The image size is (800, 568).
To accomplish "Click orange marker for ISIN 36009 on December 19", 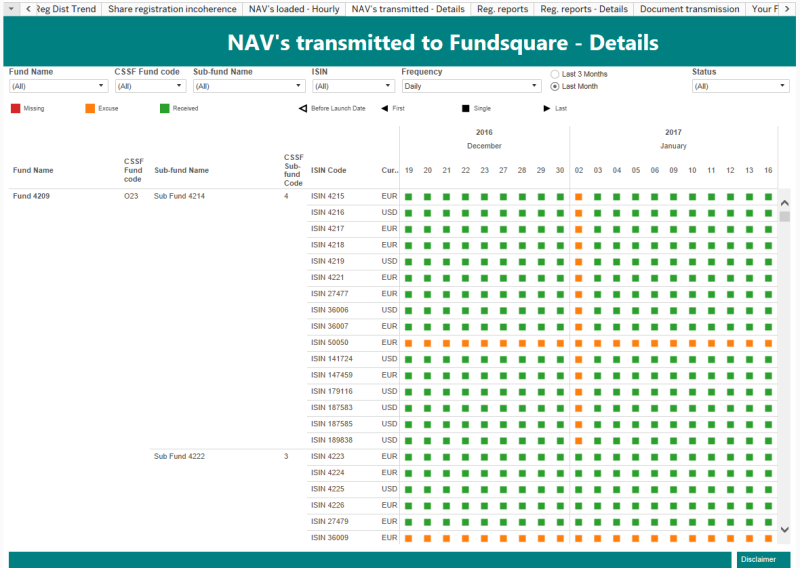I will [408, 538].
